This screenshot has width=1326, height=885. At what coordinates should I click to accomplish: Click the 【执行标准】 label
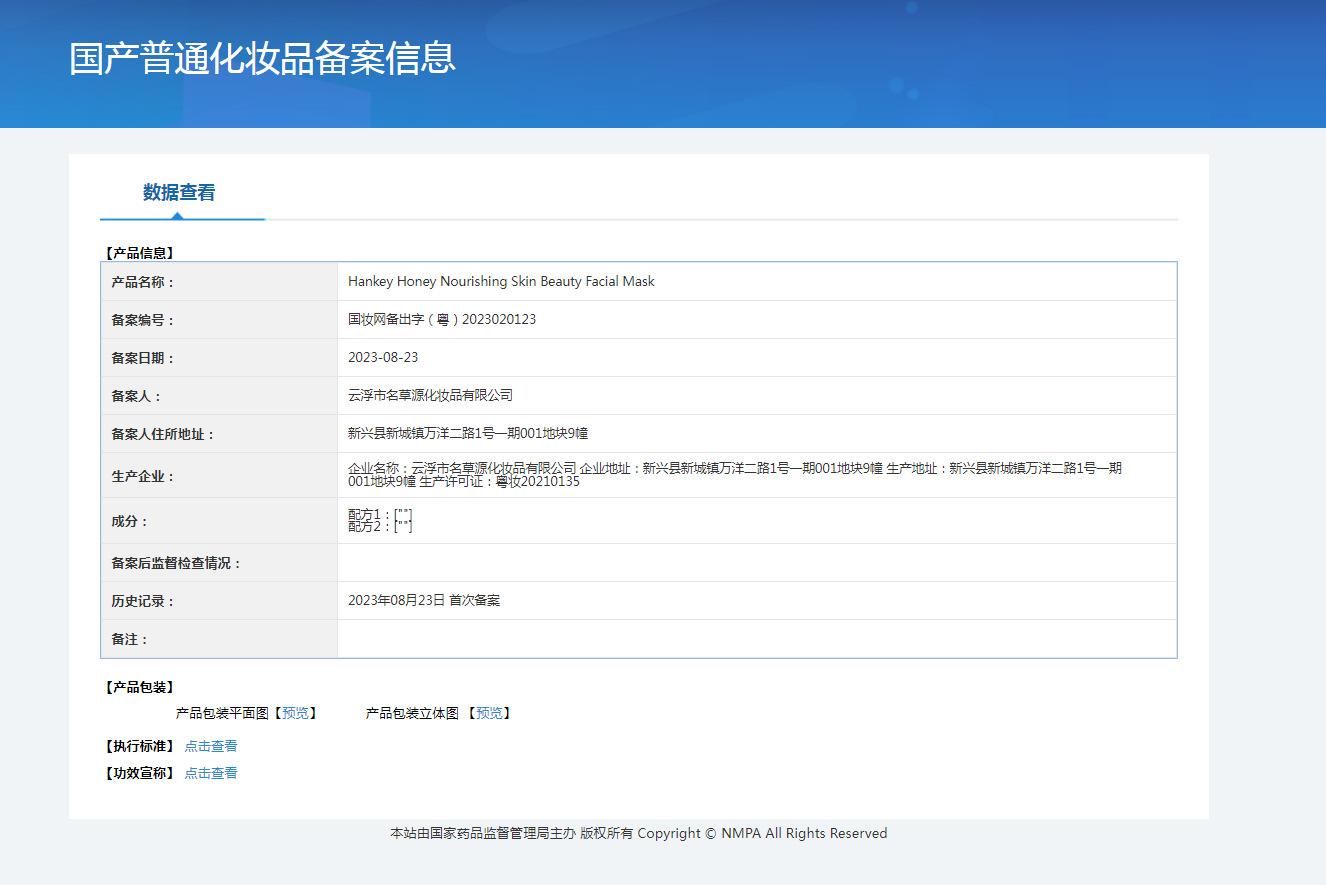point(140,746)
